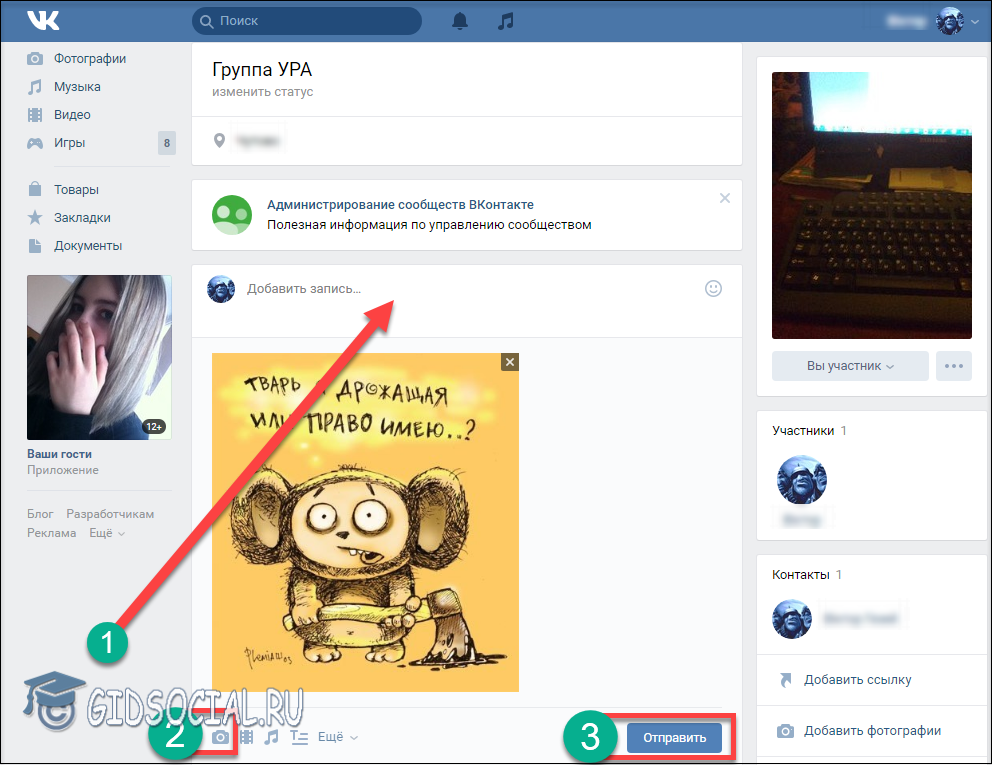The image size is (992, 765).
Task: Go to Документы in sidebar
Action: 88,245
